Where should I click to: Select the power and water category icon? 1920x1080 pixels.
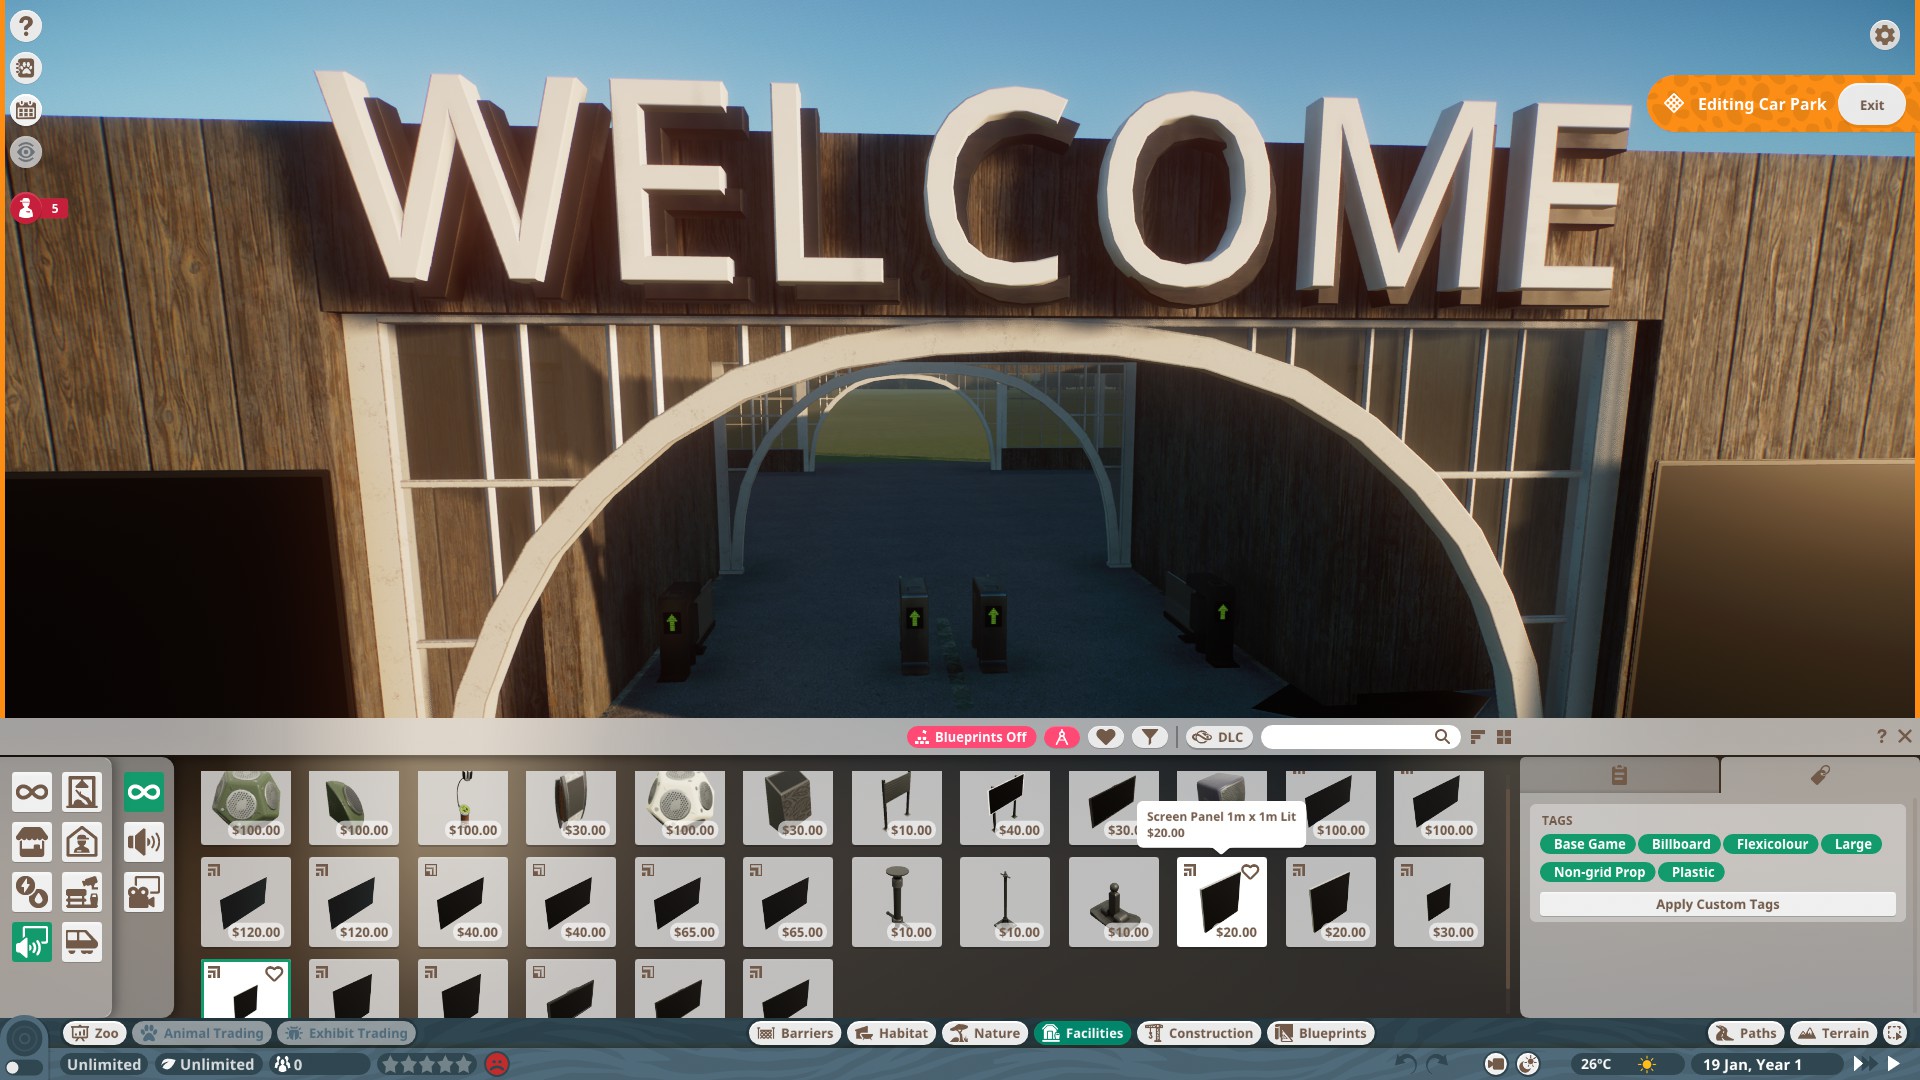click(x=32, y=892)
